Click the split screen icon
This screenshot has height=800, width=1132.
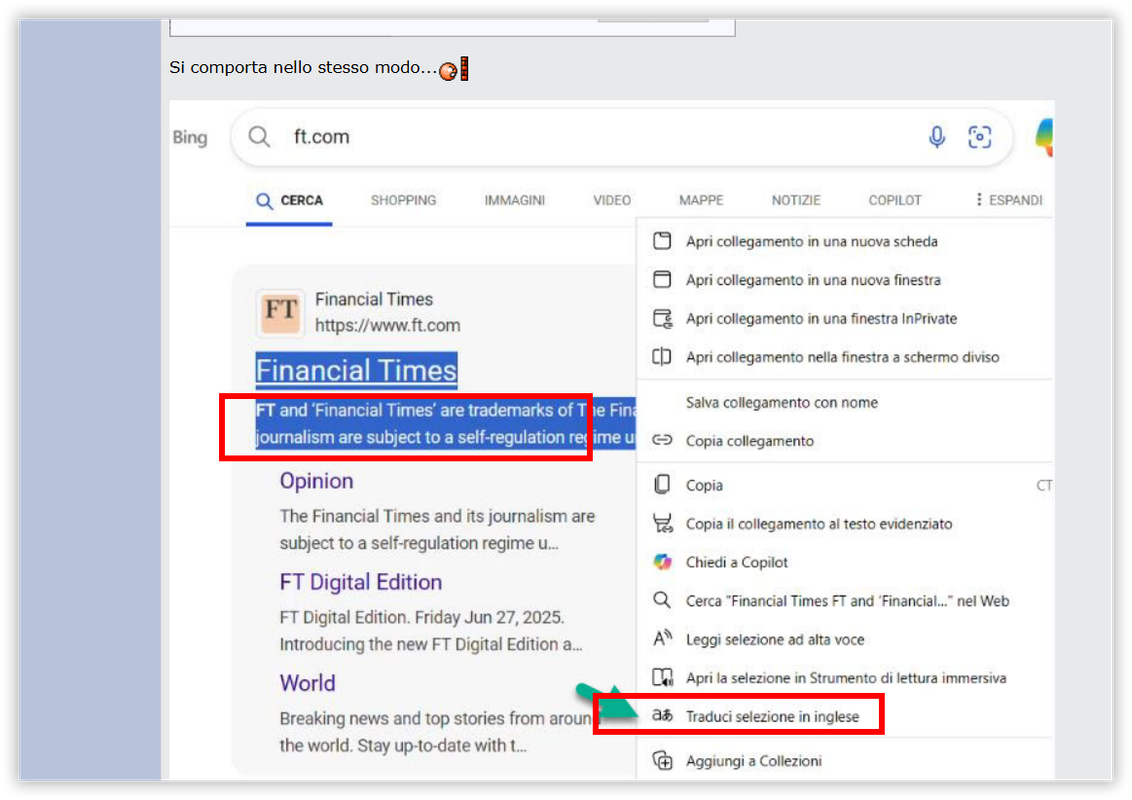(x=662, y=357)
